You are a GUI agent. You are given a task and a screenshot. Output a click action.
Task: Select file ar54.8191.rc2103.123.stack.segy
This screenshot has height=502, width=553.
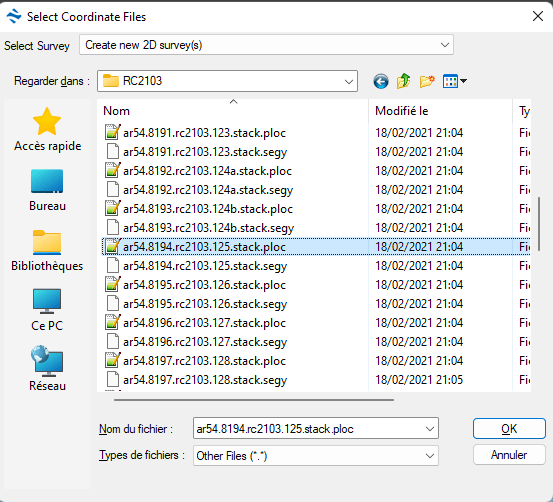(205, 152)
